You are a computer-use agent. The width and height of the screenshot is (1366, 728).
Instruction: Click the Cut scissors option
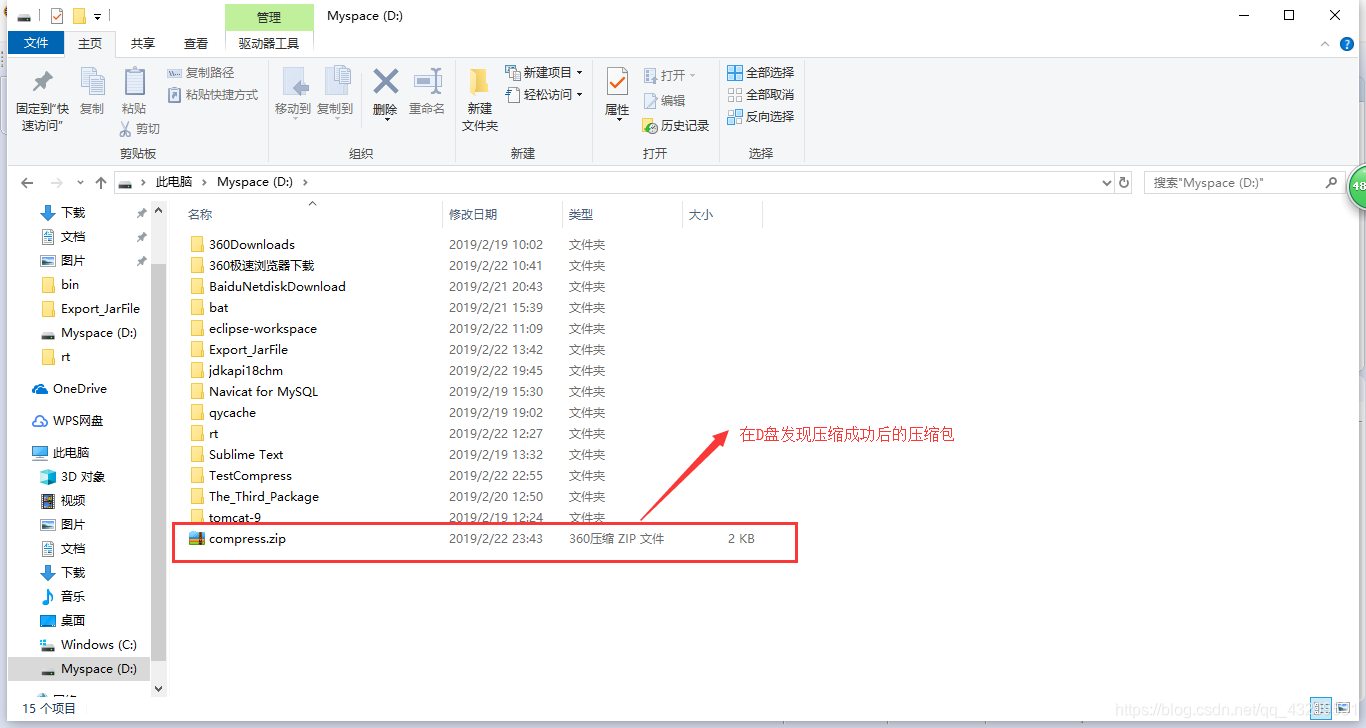point(139,129)
